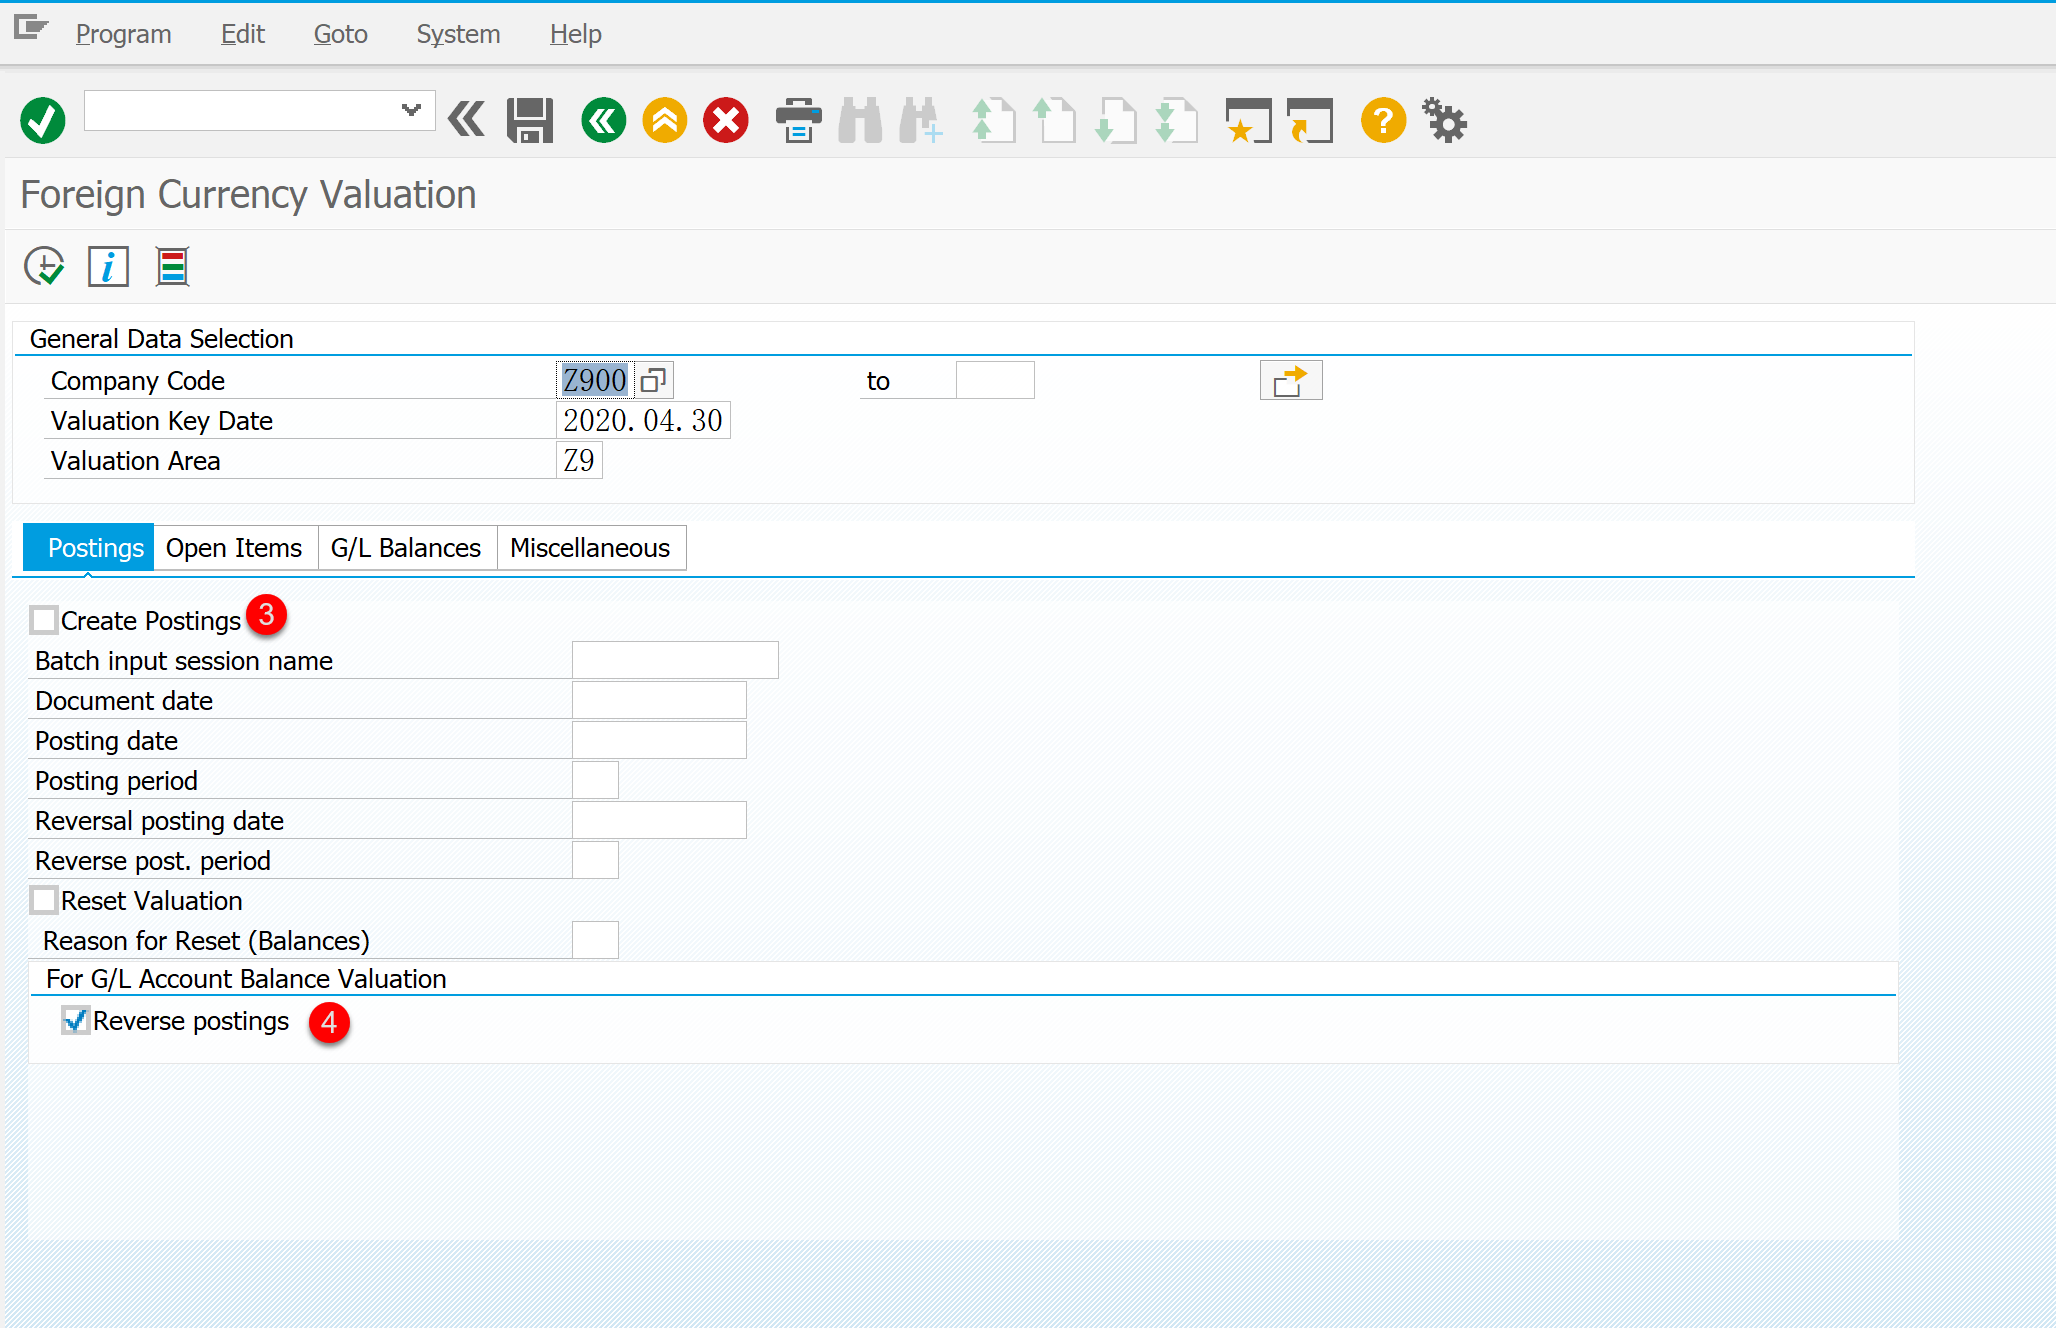The width and height of the screenshot is (2056, 1328).
Task: Click the yellow Help question icon
Action: tap(1383, 121)
